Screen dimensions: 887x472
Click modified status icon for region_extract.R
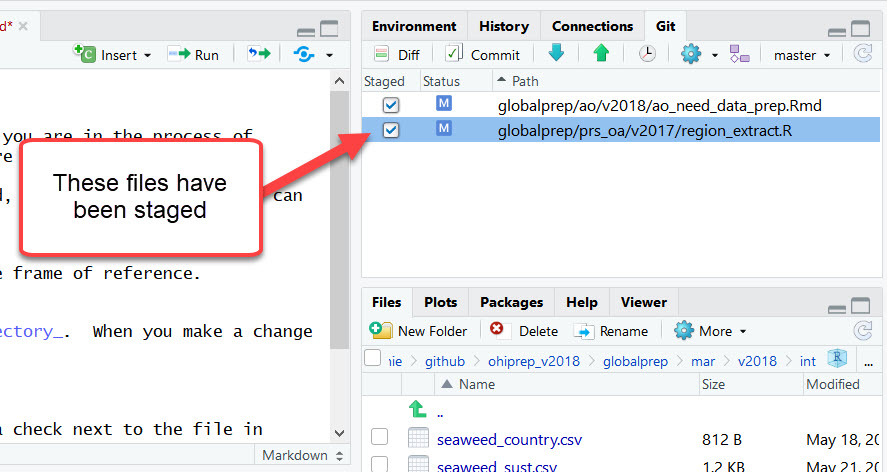tap(444, 128)
